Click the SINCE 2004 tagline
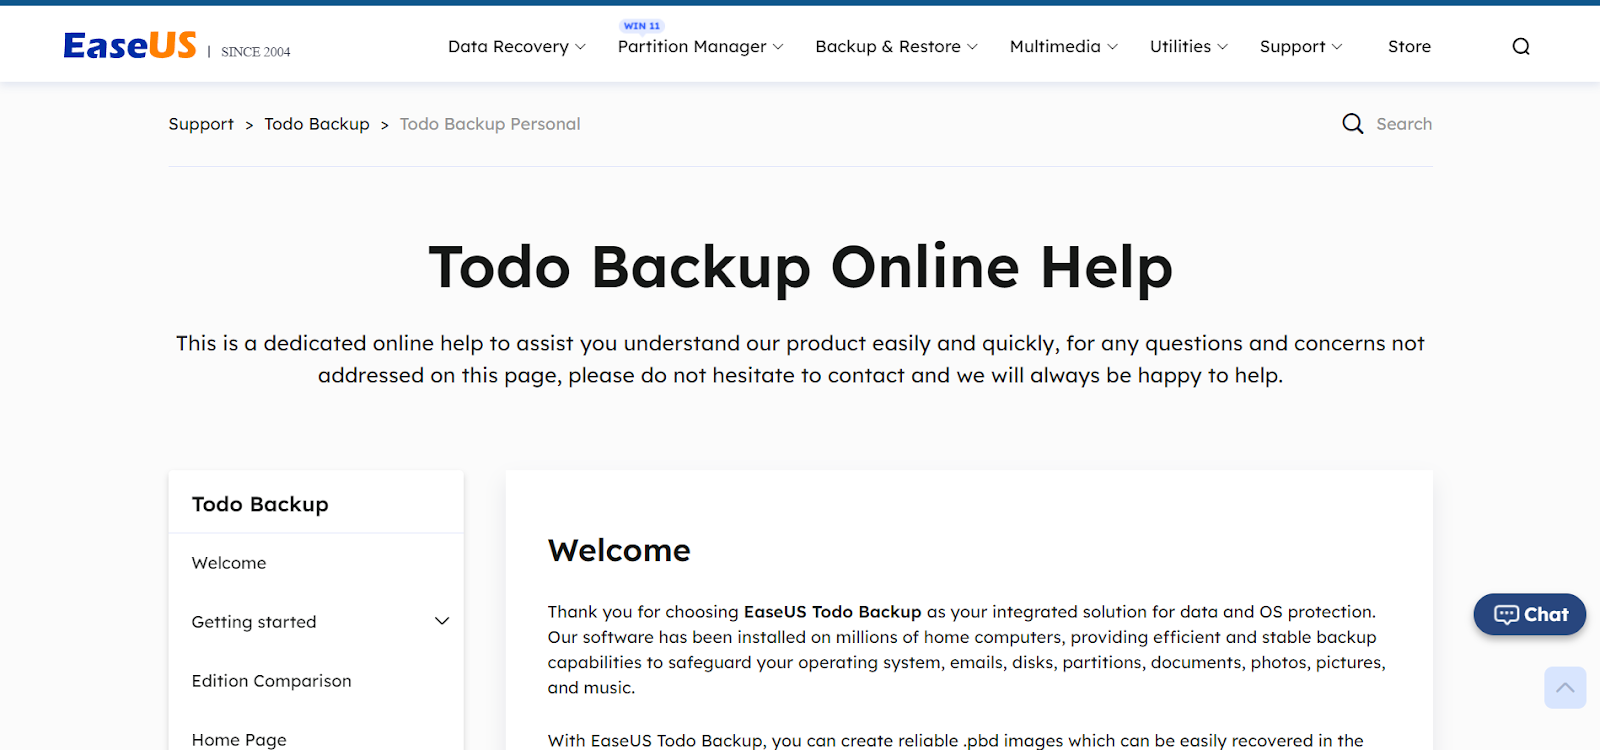The image size is (1600, 750). tap(256, 52)
